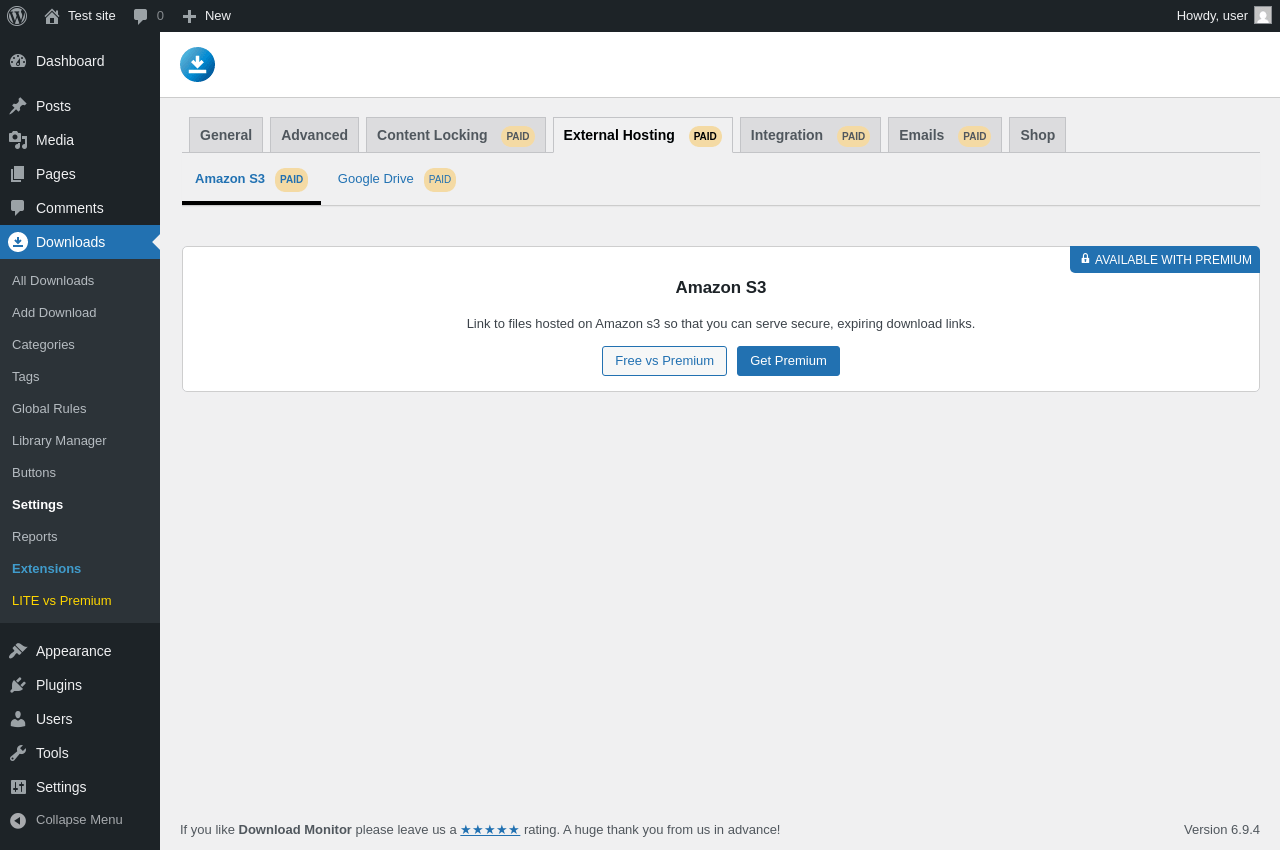Click the Free vs Premium button

(x=664, y=361)
